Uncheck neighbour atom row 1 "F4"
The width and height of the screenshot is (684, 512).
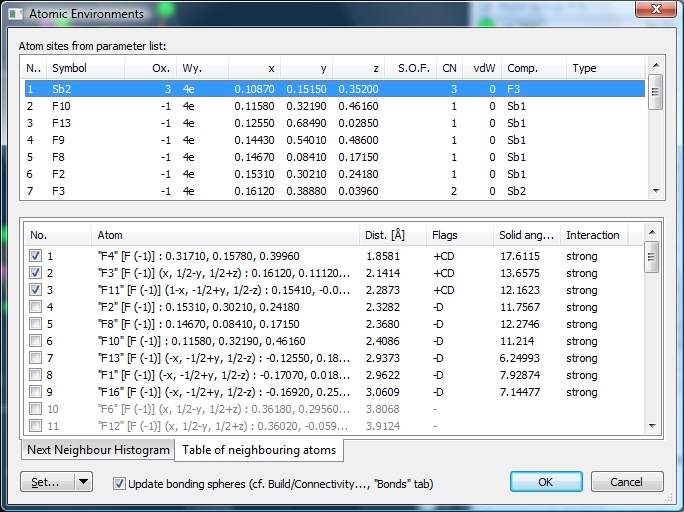36,256
